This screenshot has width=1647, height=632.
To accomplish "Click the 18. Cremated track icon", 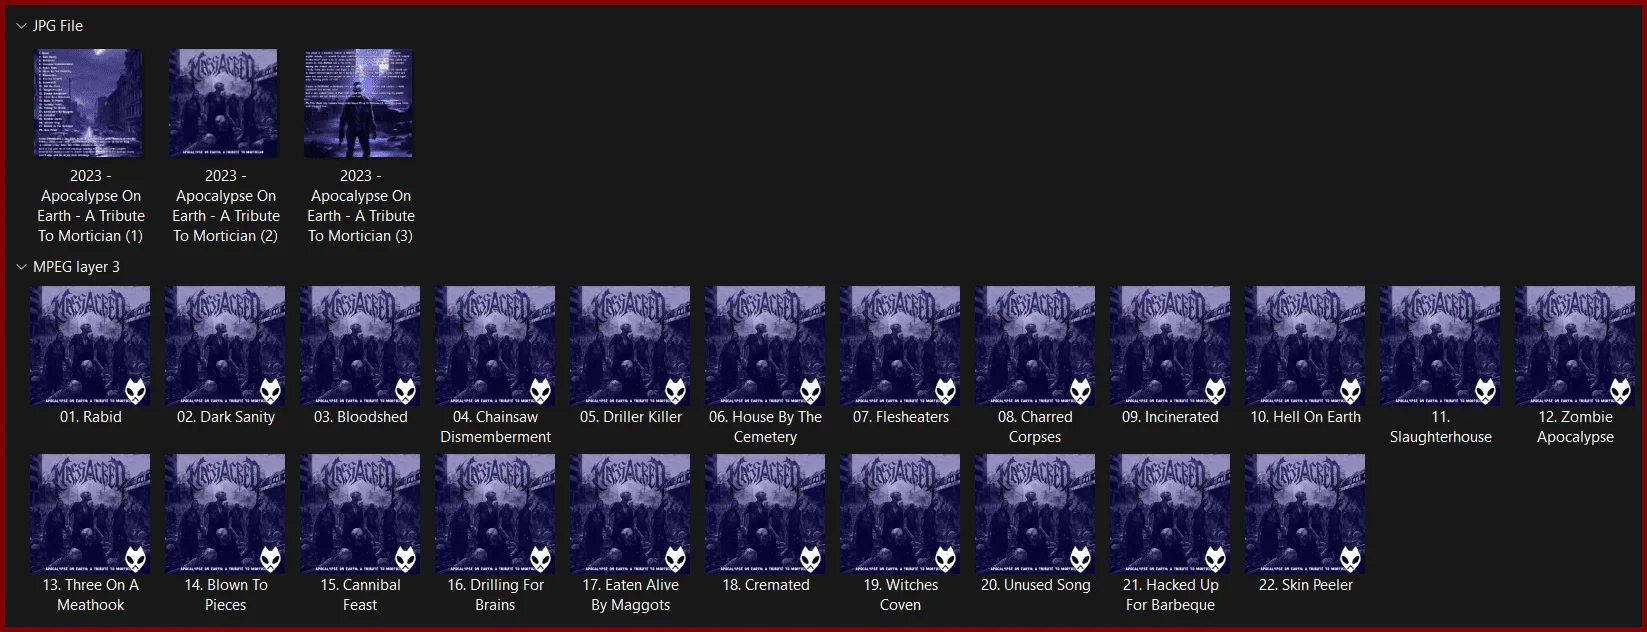I will (765, 514).
